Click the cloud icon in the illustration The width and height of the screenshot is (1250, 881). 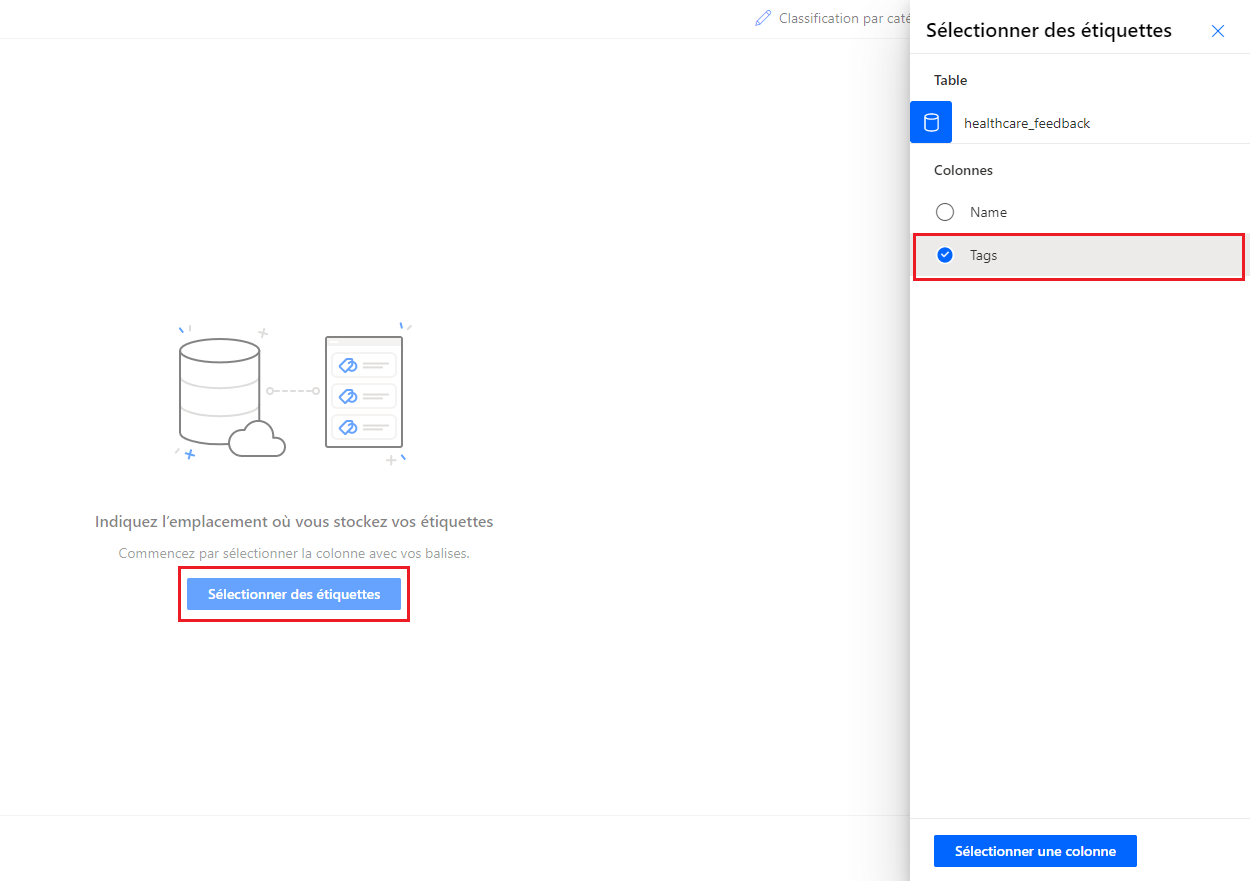coord(257,438)
